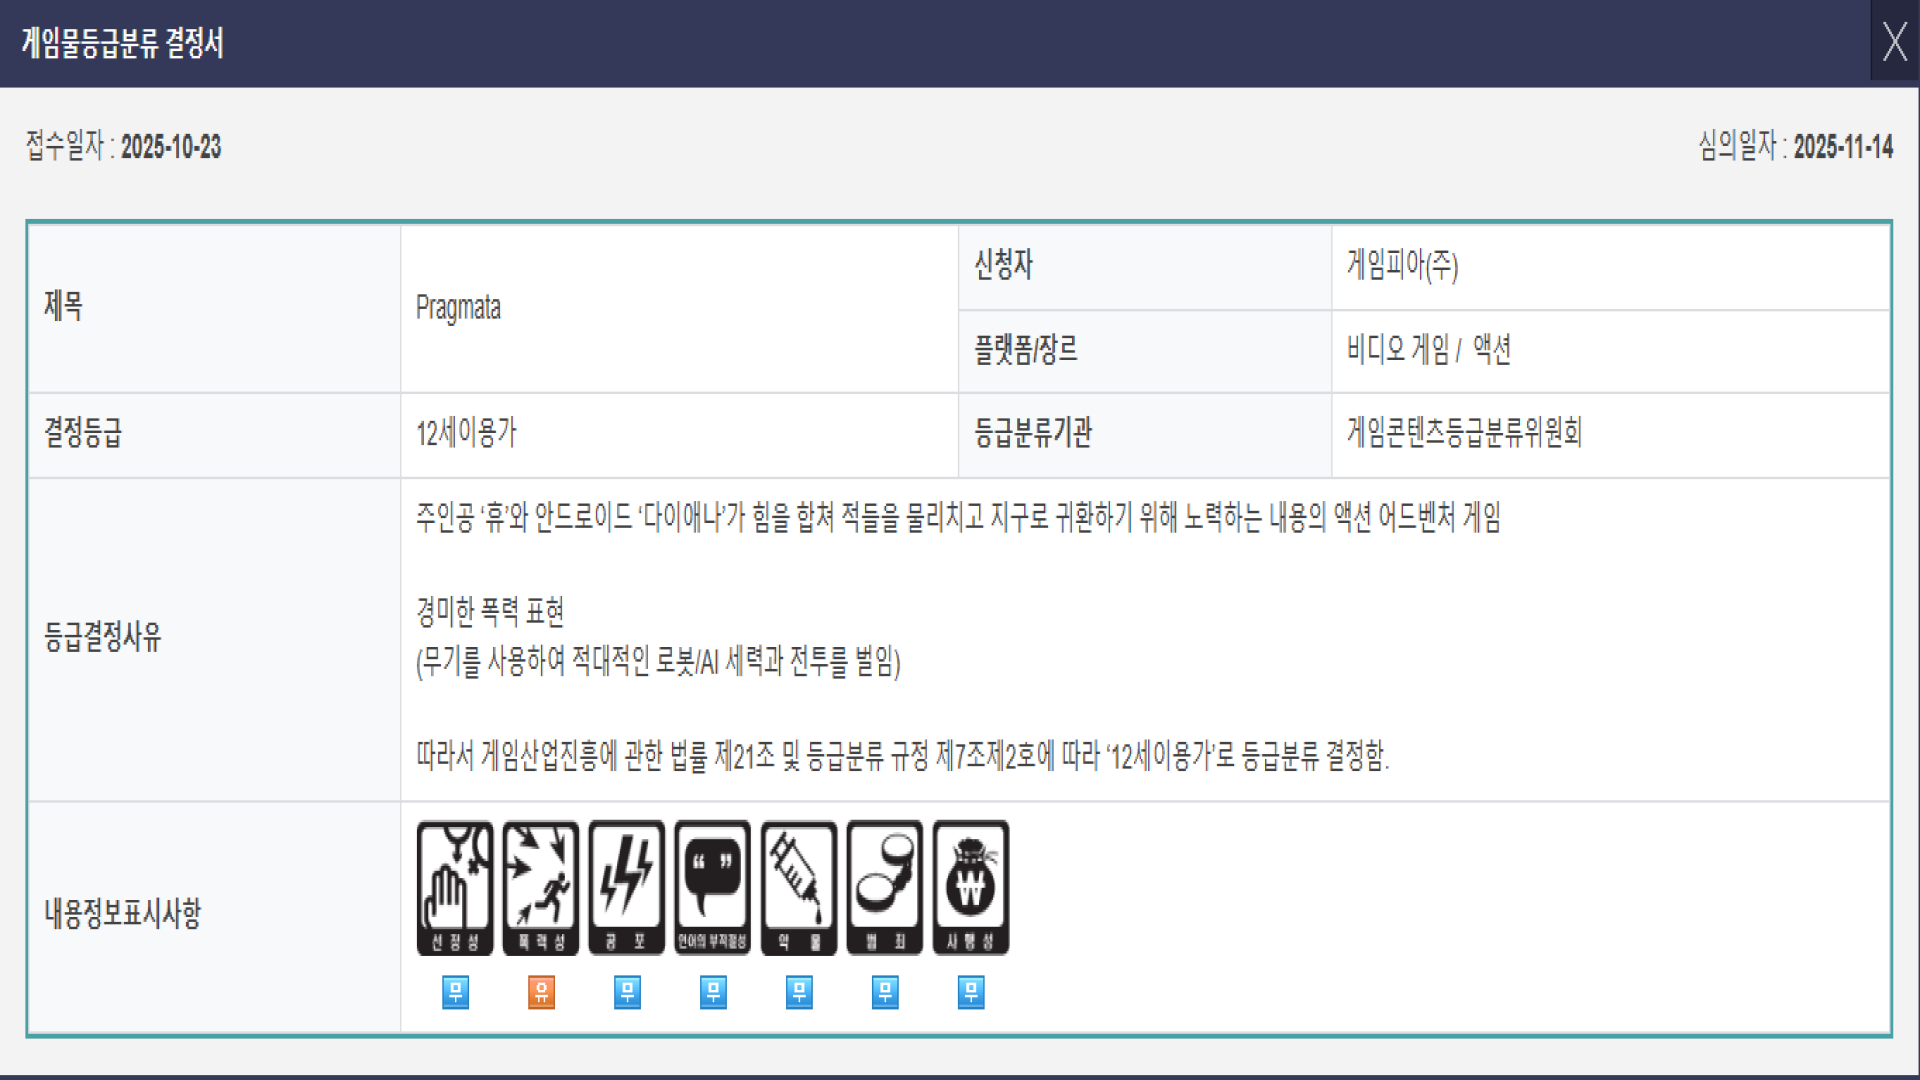Click the blue 무 badge under fear

click(x=627, y=992)
